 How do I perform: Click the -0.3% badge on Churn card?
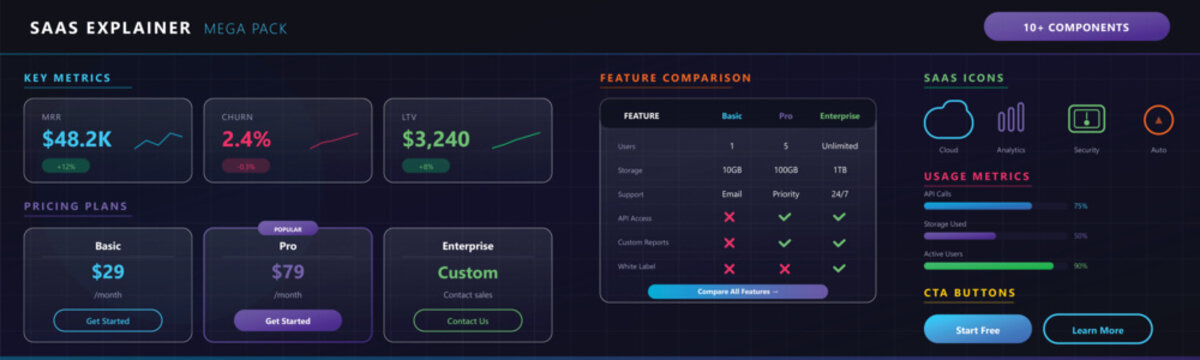point(245,166)
